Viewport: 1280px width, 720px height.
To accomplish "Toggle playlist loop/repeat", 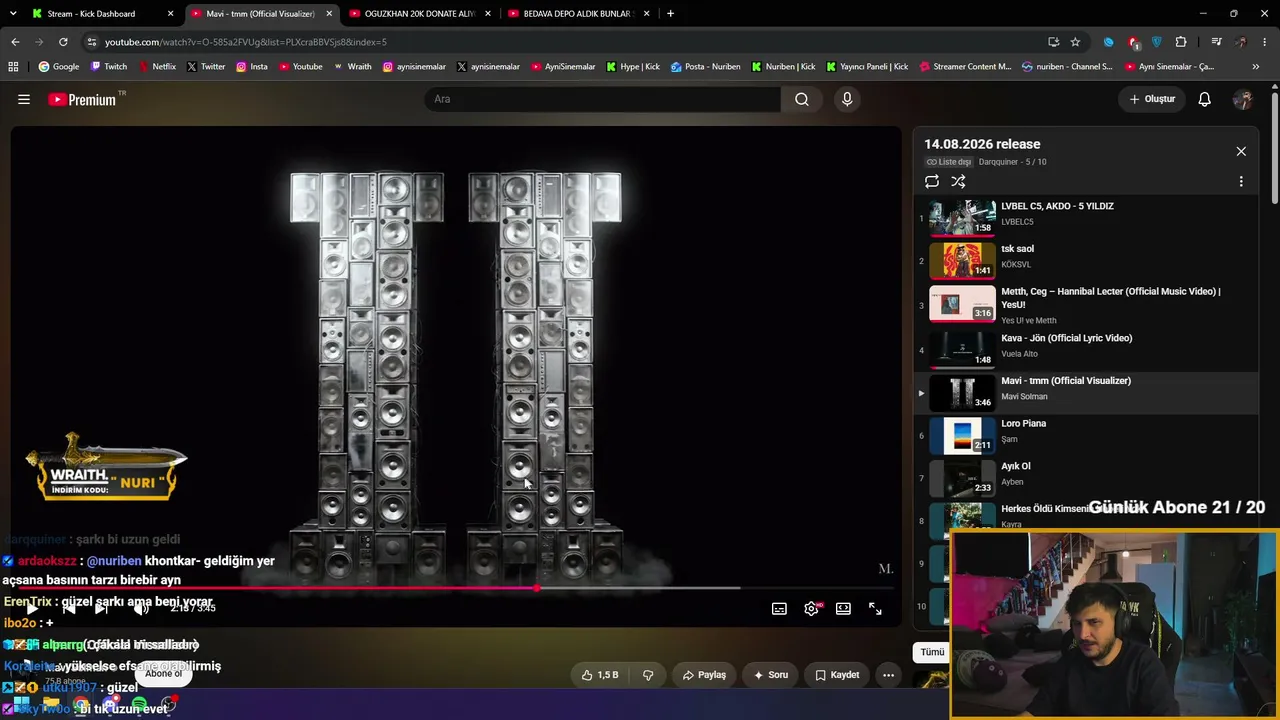I will [x=932, y=181].
